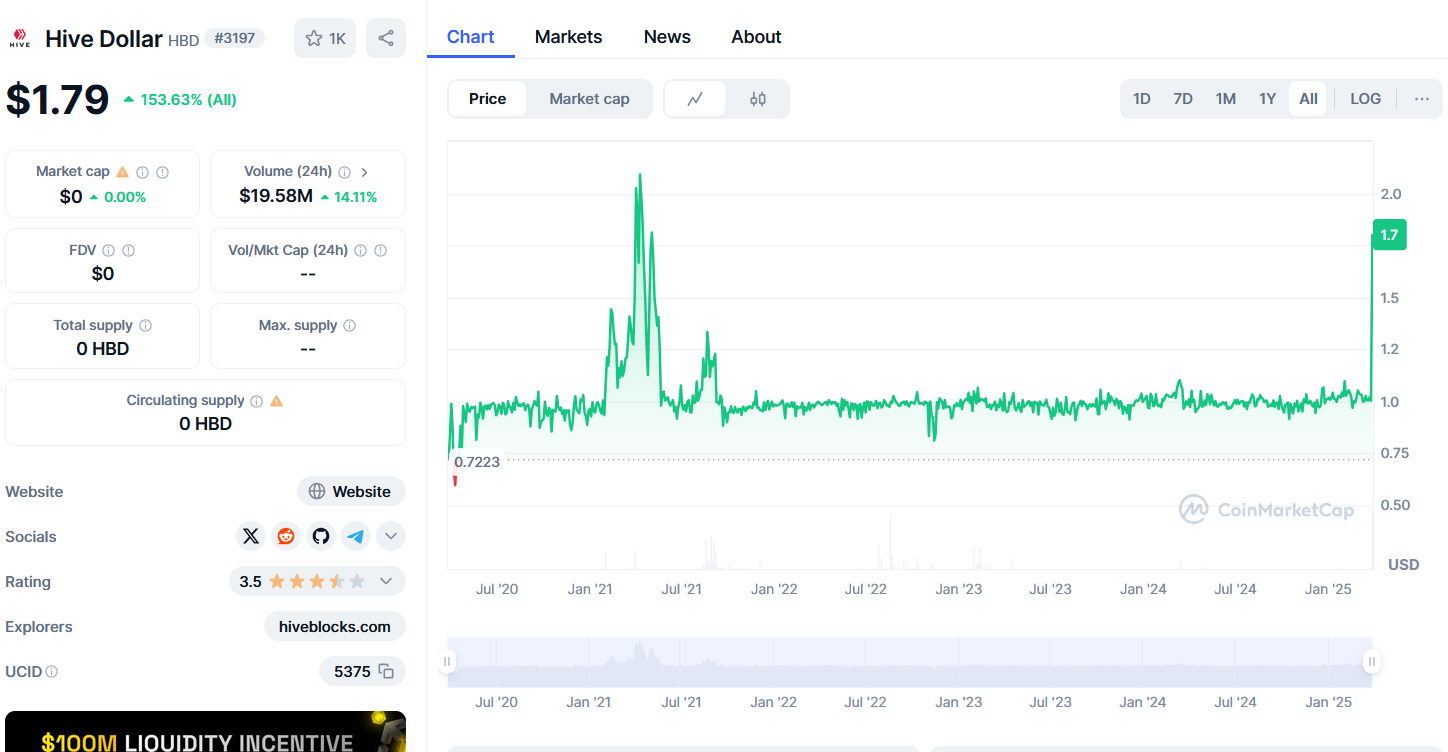Image resolution: width=1448 pixels, height=752 pixels.
Task: Click the chart peak near 2.0 in 2021
Action: pos(639,178)
